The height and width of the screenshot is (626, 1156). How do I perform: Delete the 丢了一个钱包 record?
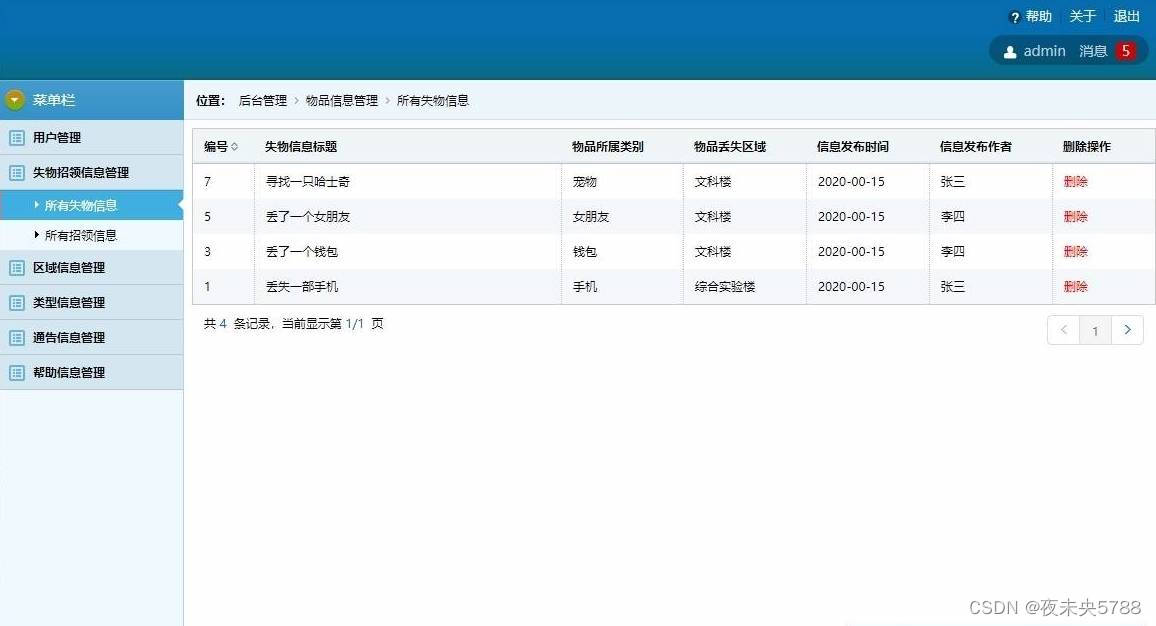point(1076,252)
